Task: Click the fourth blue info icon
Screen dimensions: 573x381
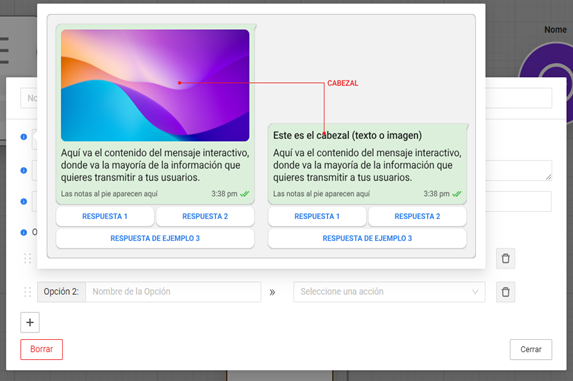Action: 24,232
